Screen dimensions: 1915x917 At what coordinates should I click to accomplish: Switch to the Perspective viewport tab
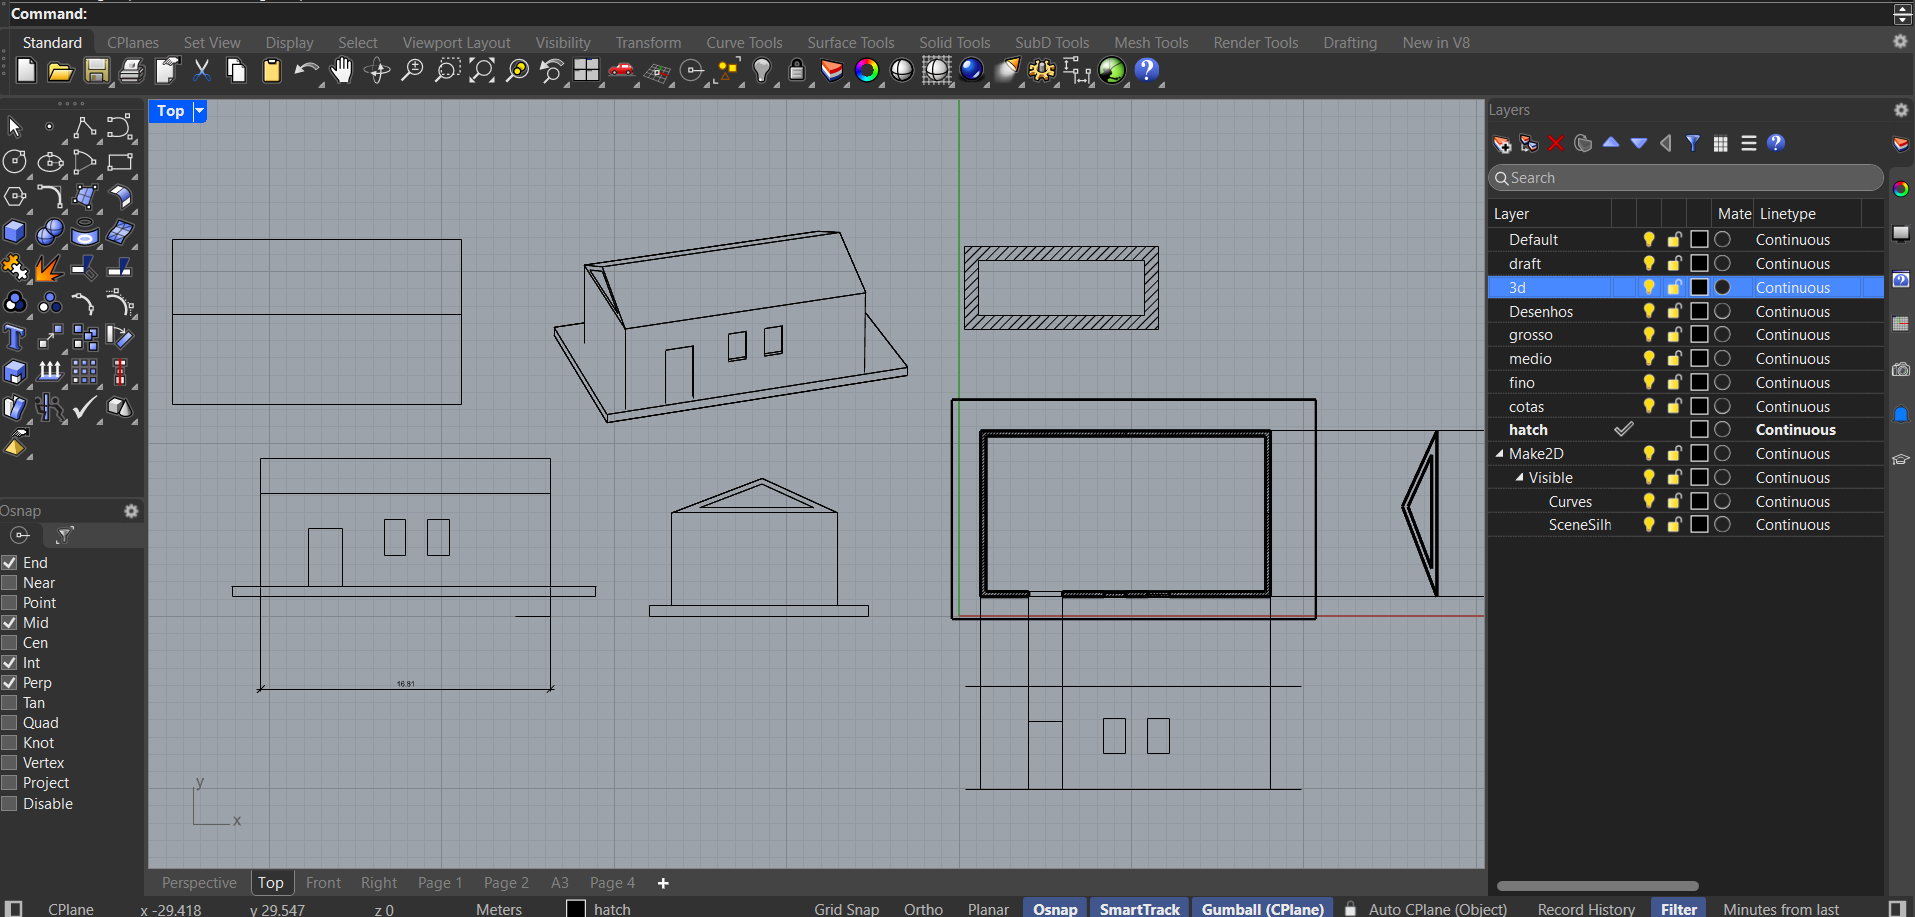[x=199, y=883]
